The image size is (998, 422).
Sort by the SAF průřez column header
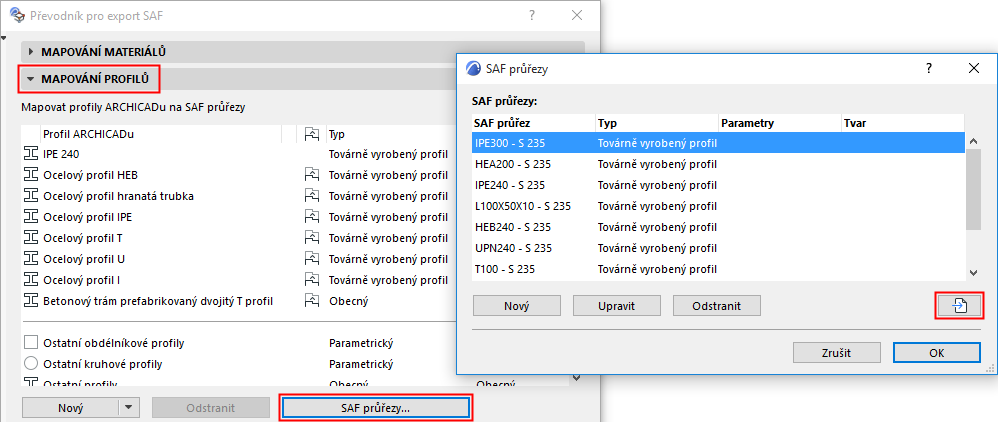pos(533,123)
